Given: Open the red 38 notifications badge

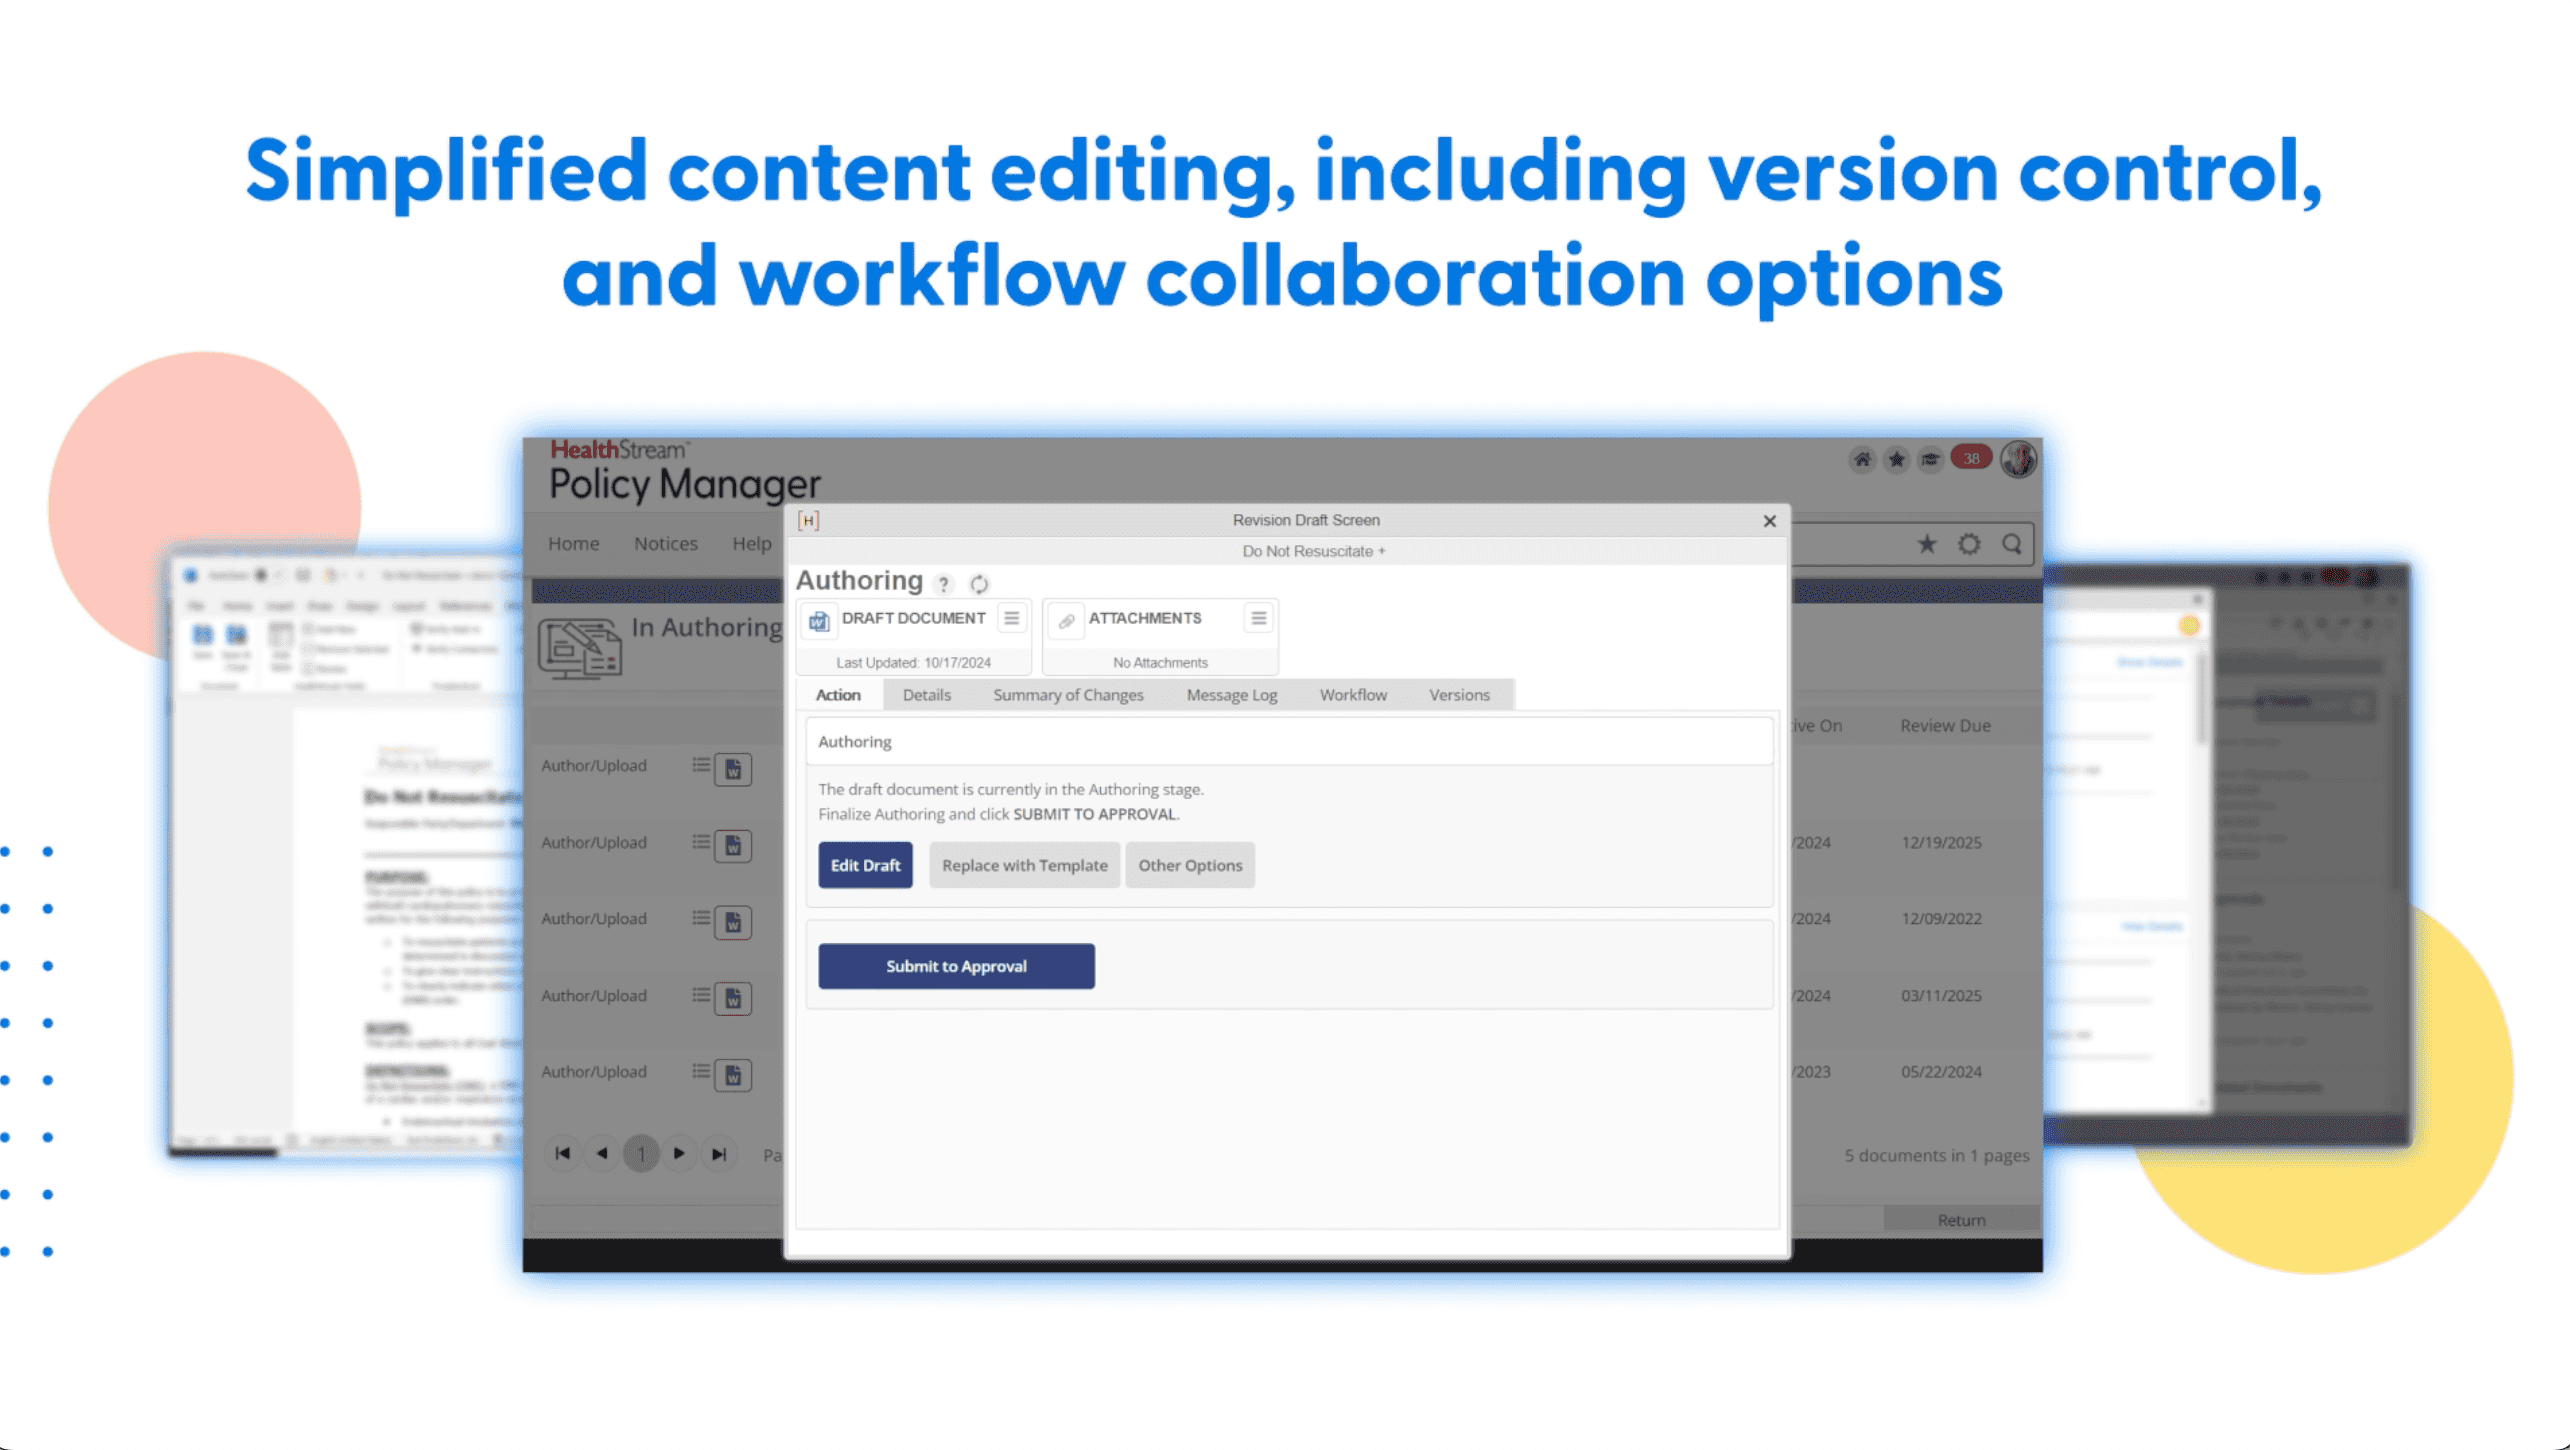Looking at the screenshot, I should [x=1971, y=458].
